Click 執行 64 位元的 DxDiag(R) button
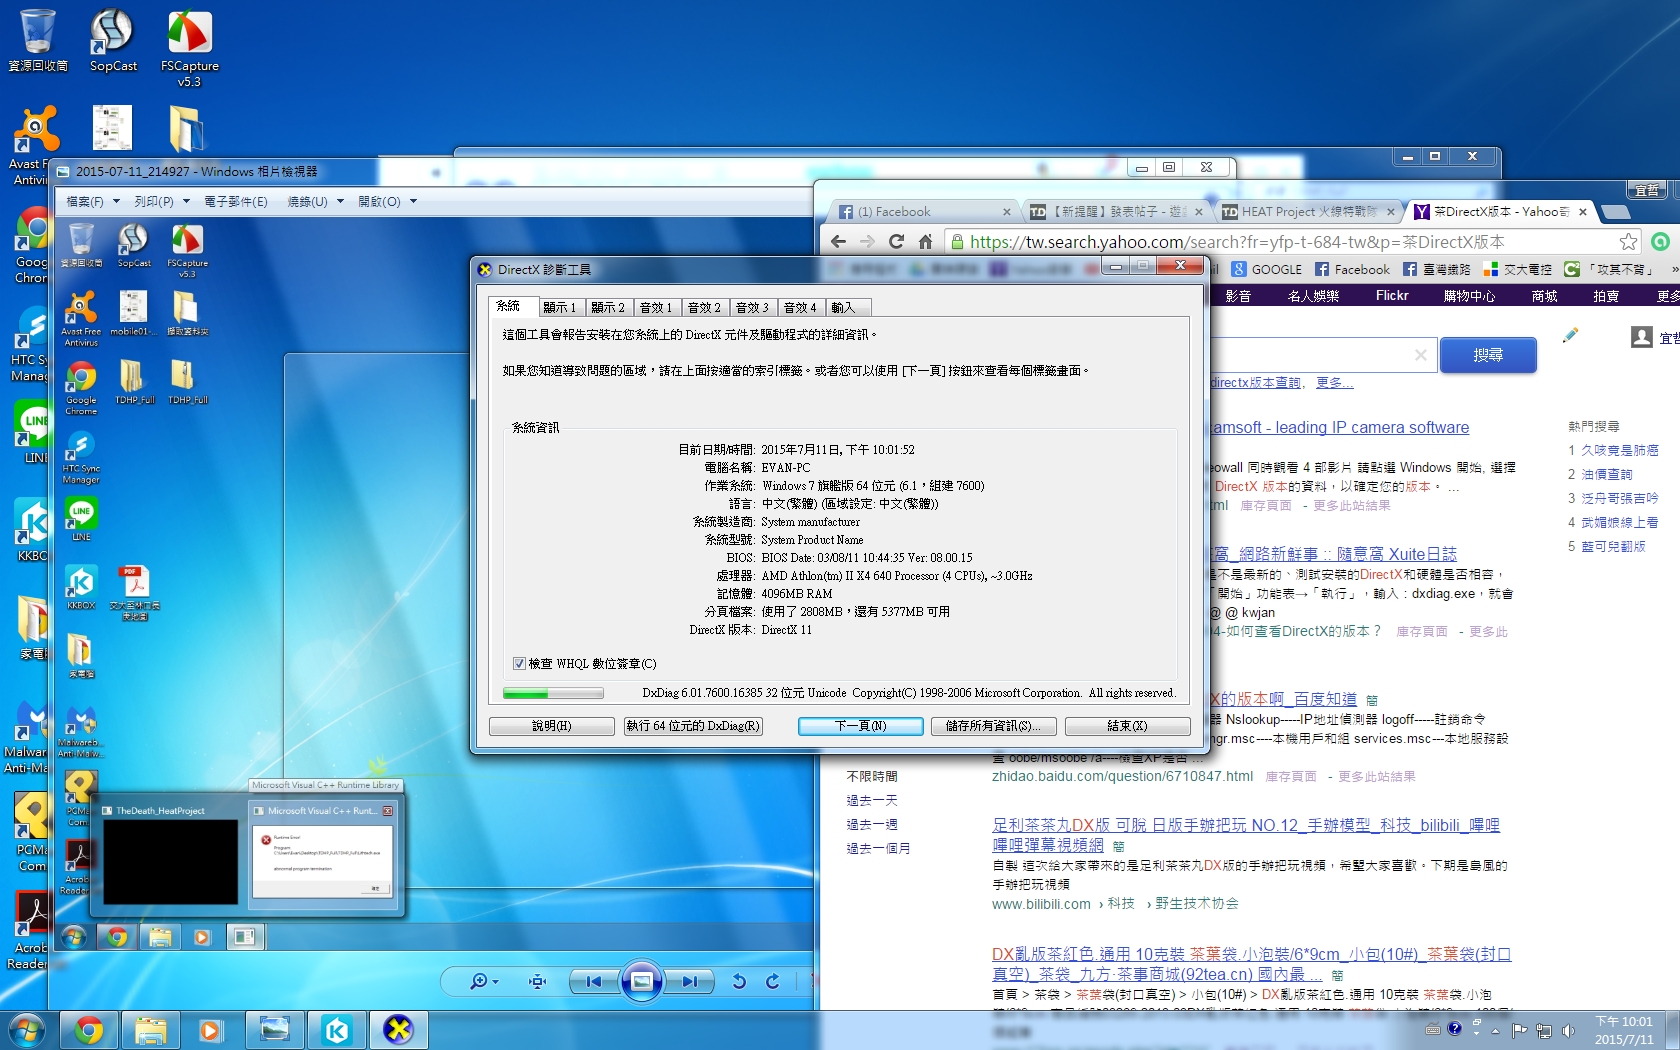The image size is (1680, 1050). click(692, 726)
